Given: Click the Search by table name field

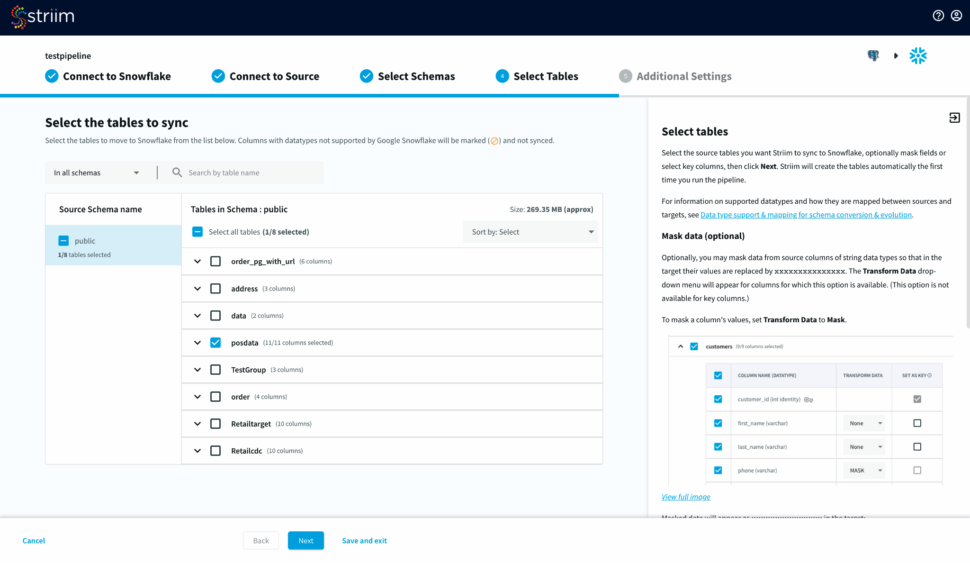Looking at the screenshot, I should point(250,173).
